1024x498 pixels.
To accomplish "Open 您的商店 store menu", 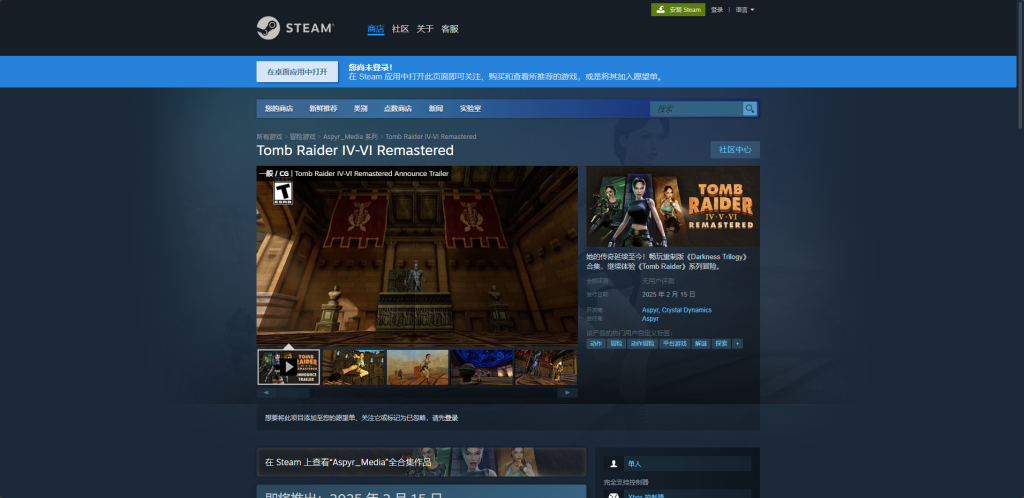I will tap(279, 109).
